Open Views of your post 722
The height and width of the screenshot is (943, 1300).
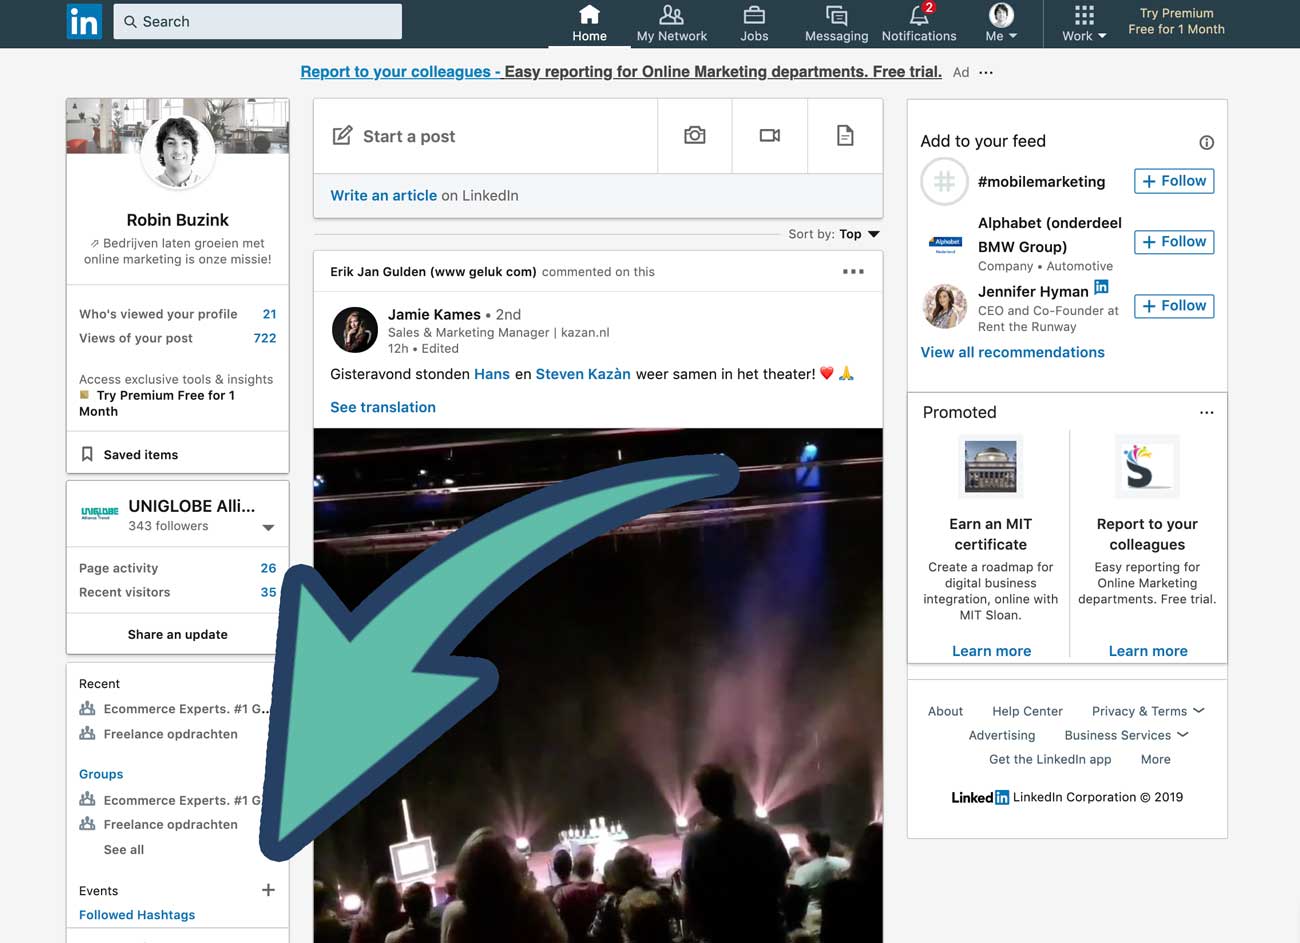[x=178, y=338]
